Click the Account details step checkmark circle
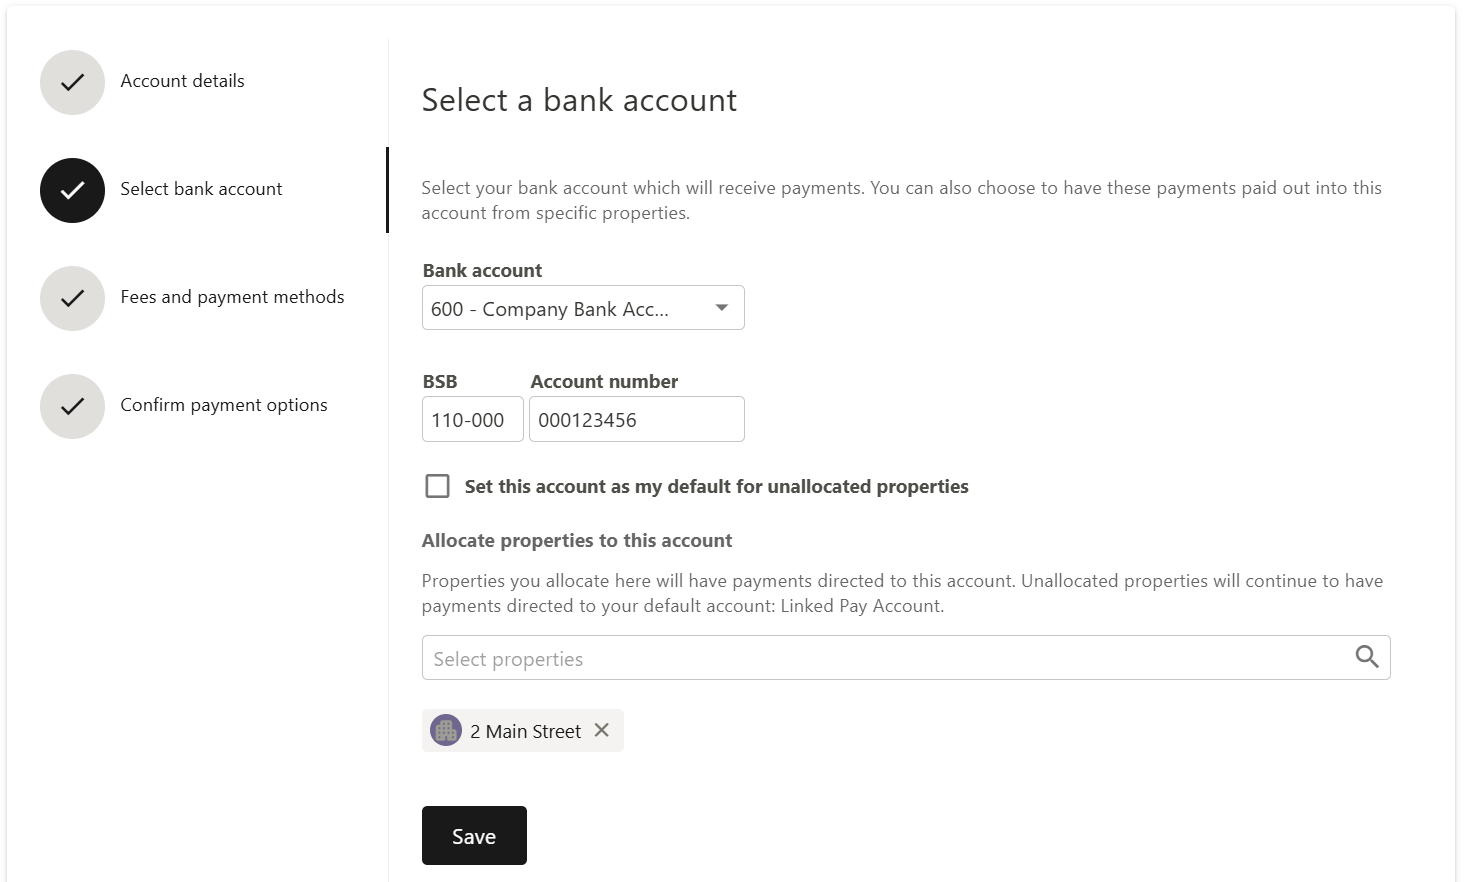The image size is (1465, 882). click(x=72, y=82)
